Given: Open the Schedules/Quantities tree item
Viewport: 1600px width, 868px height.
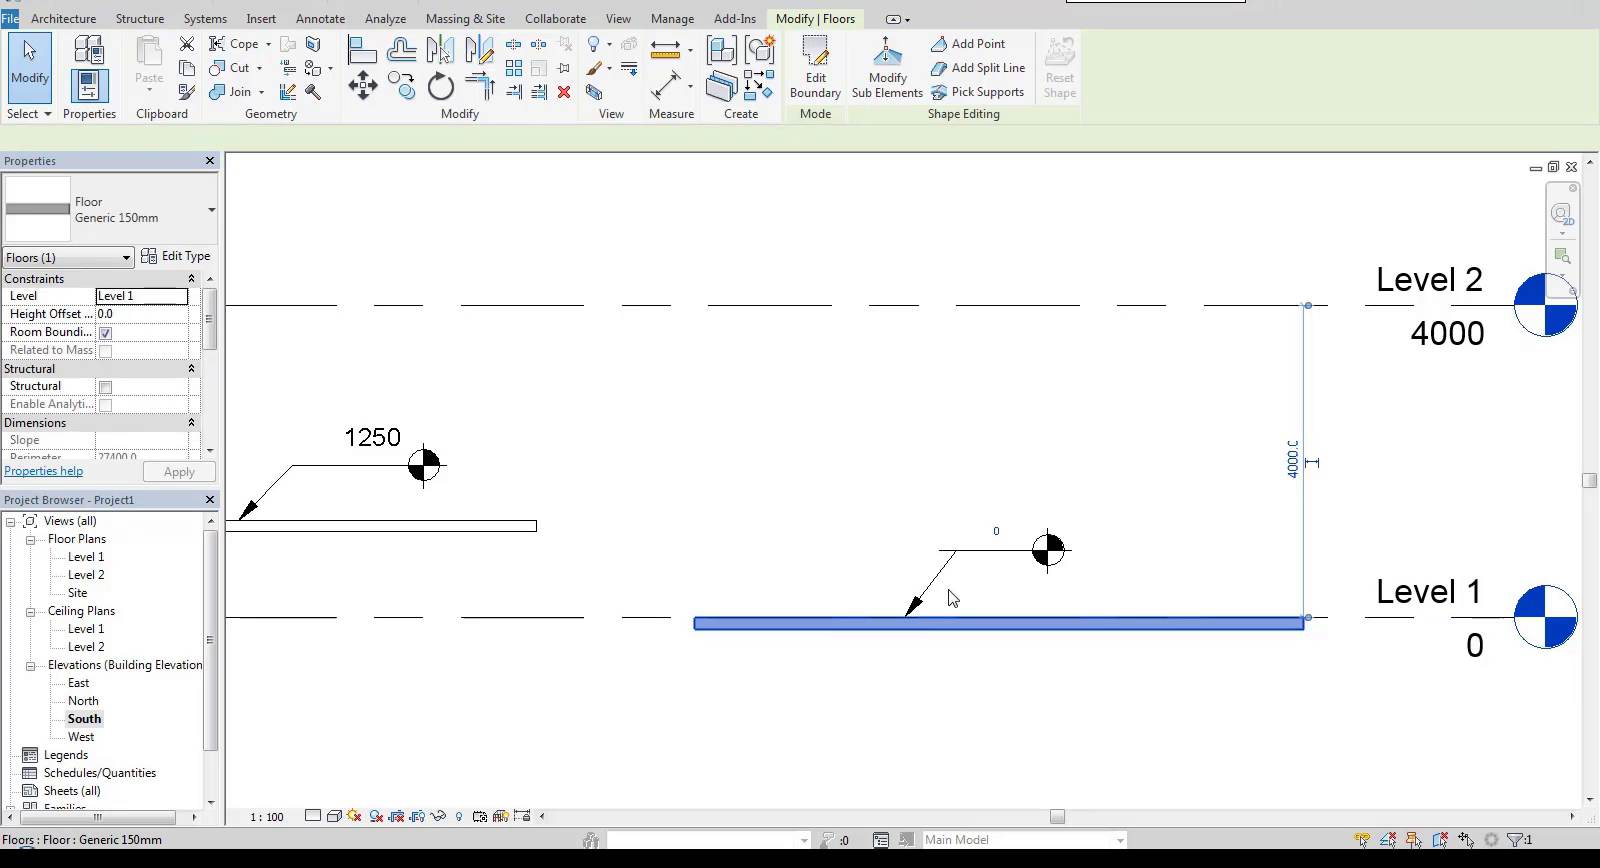Looking at the screenshot, I should click(100, 773).
